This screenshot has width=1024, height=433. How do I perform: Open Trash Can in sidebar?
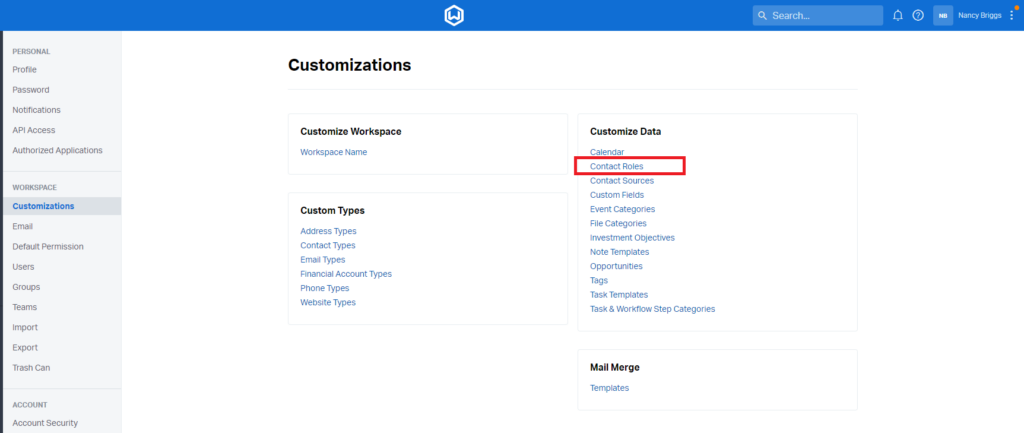tap(31, 368)
